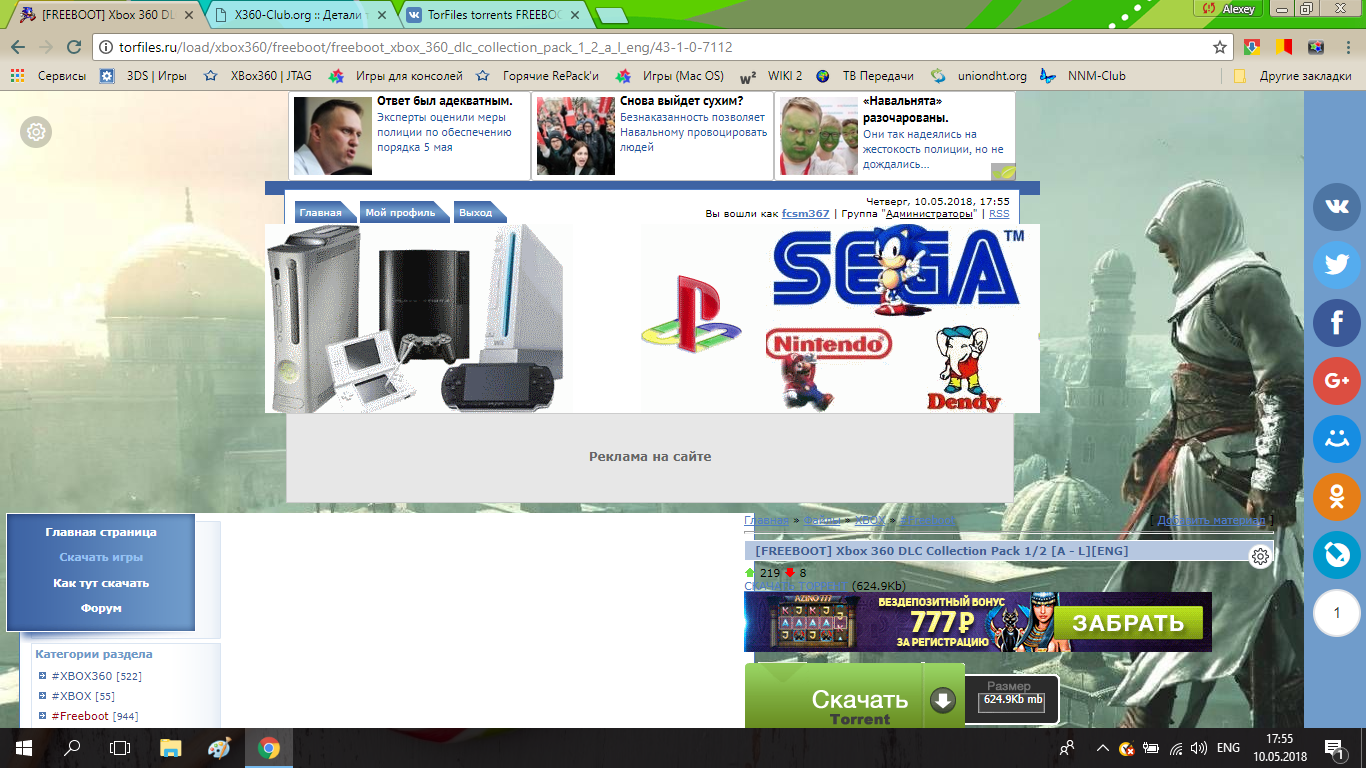Click the share counter showing 1
Image resolution: width=1366 pixels, height=768 pixels.
coord(1337,612)
